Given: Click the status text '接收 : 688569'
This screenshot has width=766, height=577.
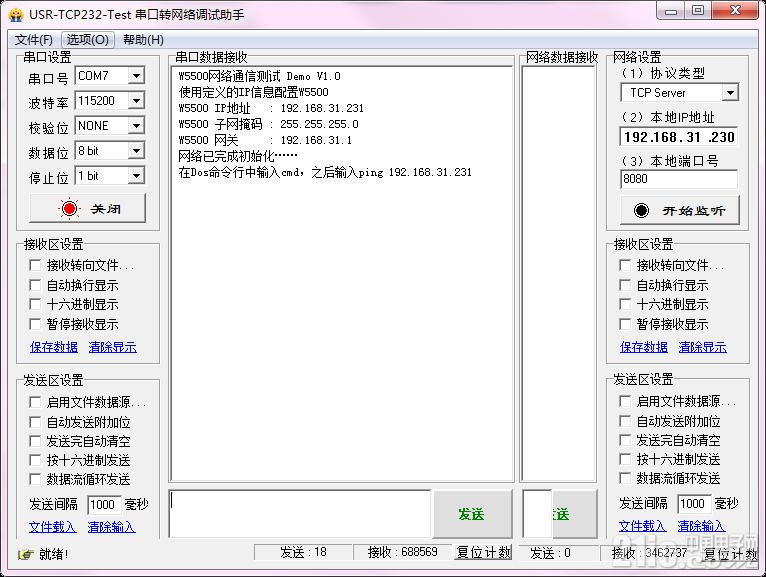Looking at the screenshot, I should [x=403, y=553].
